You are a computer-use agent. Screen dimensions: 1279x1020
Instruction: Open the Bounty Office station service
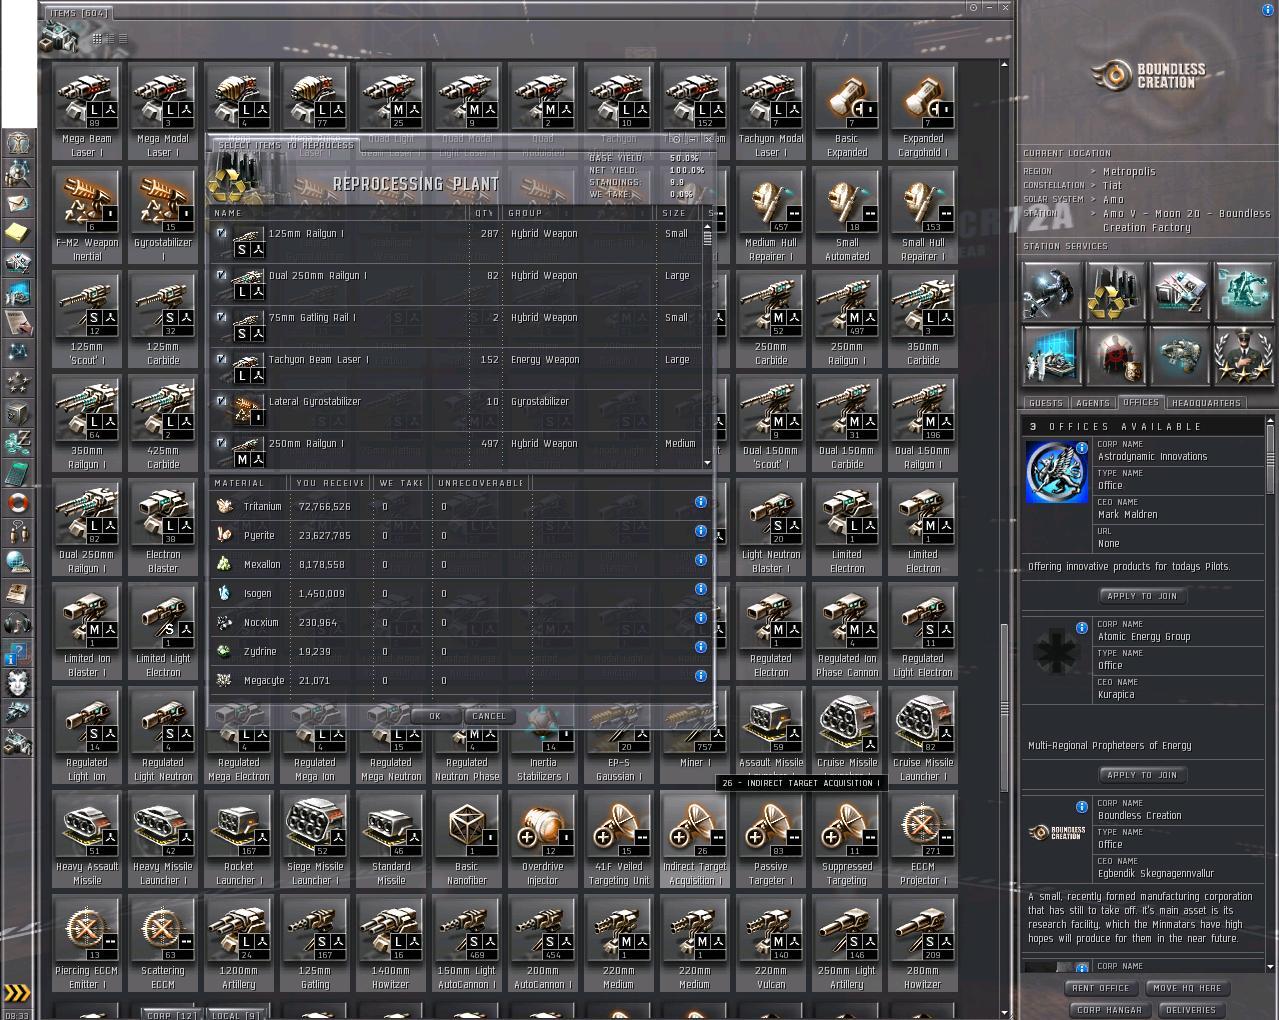click(1116, 356)
